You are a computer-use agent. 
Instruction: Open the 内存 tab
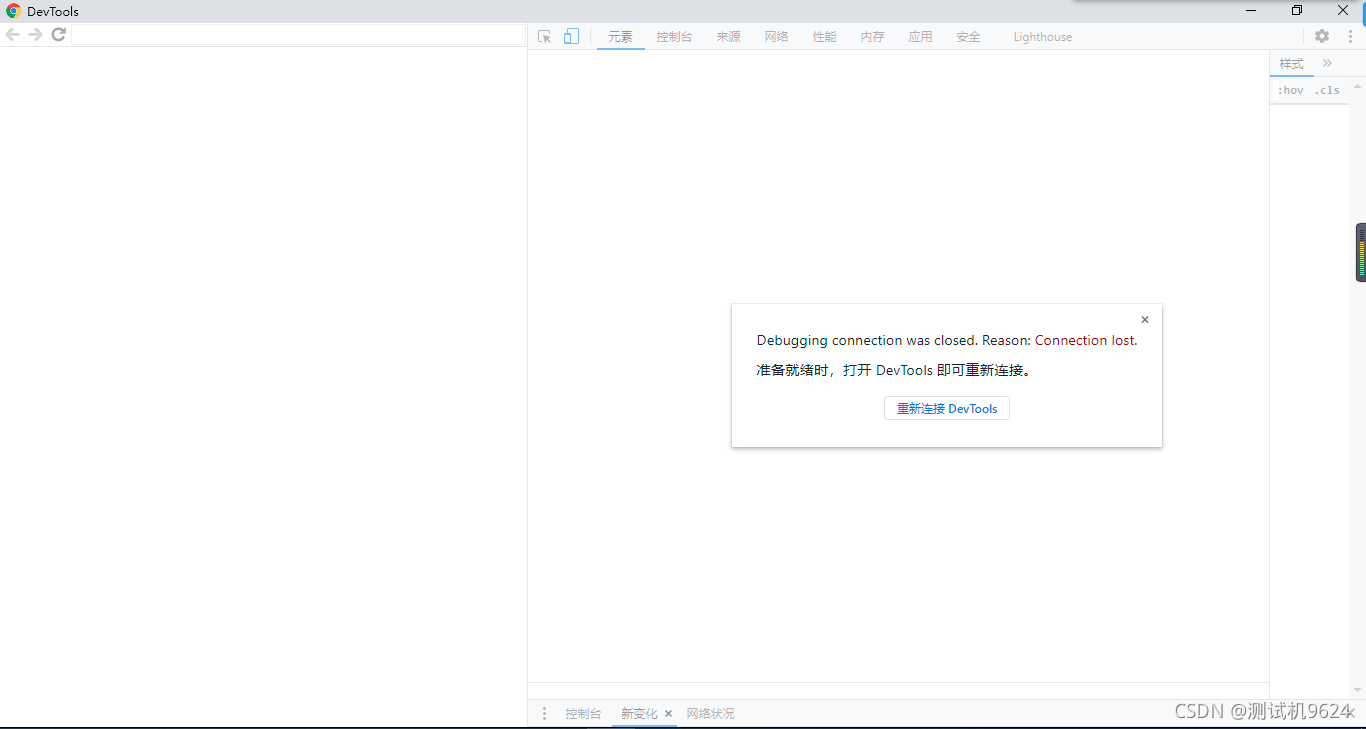click(x=872, y=37)
